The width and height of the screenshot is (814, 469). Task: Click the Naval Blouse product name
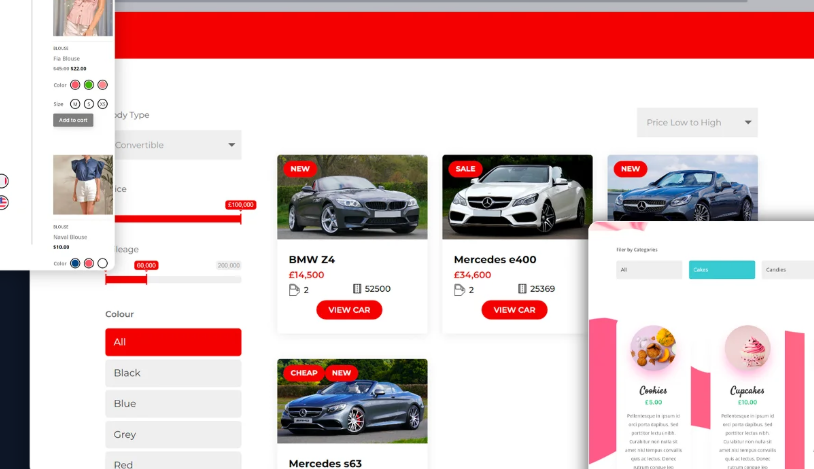(70, 237)
